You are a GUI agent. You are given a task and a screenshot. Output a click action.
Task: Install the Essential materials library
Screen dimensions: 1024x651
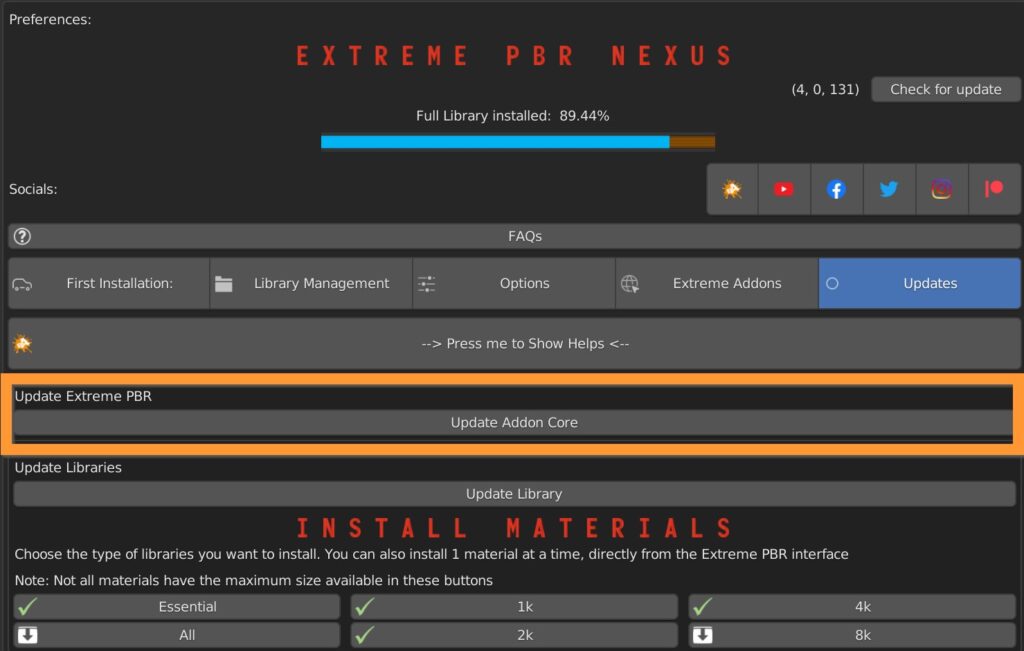coord(177,607)
